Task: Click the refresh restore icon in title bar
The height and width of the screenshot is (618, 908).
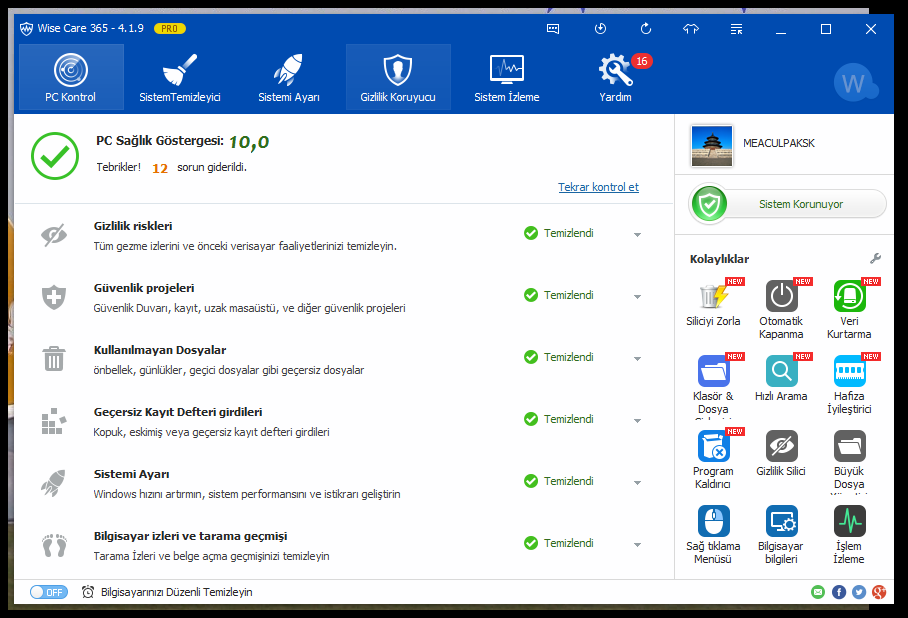Action: pos(646,28)
